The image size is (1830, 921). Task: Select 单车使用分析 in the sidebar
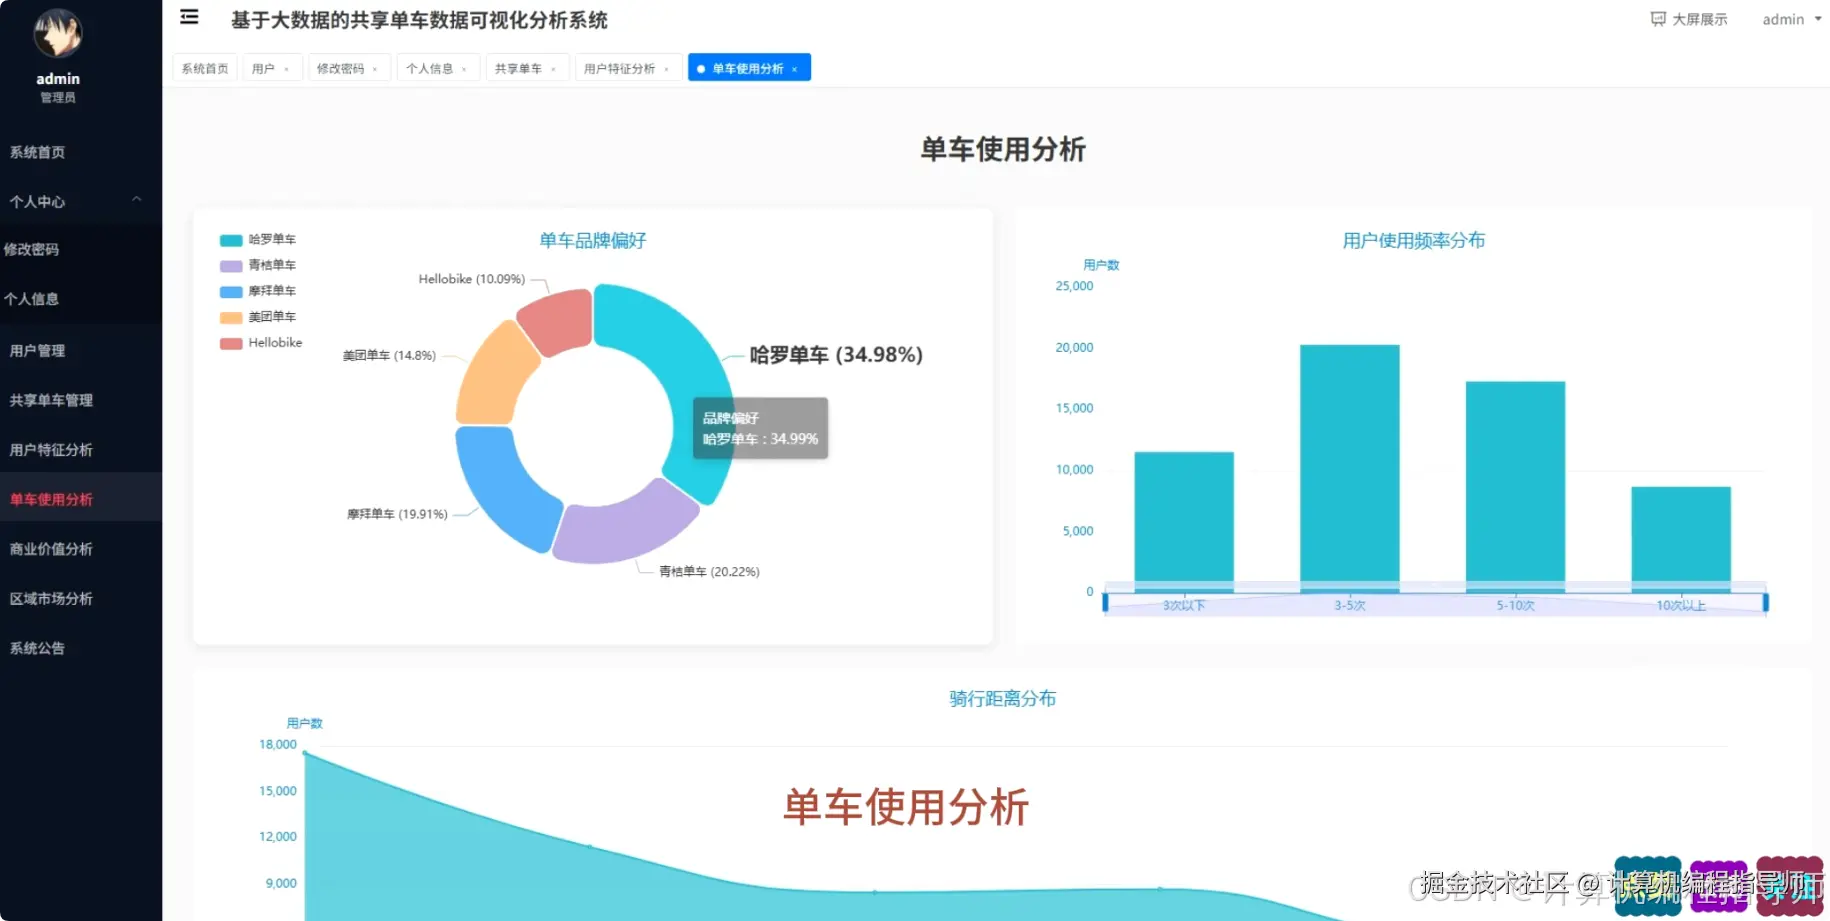click(81, 499)
